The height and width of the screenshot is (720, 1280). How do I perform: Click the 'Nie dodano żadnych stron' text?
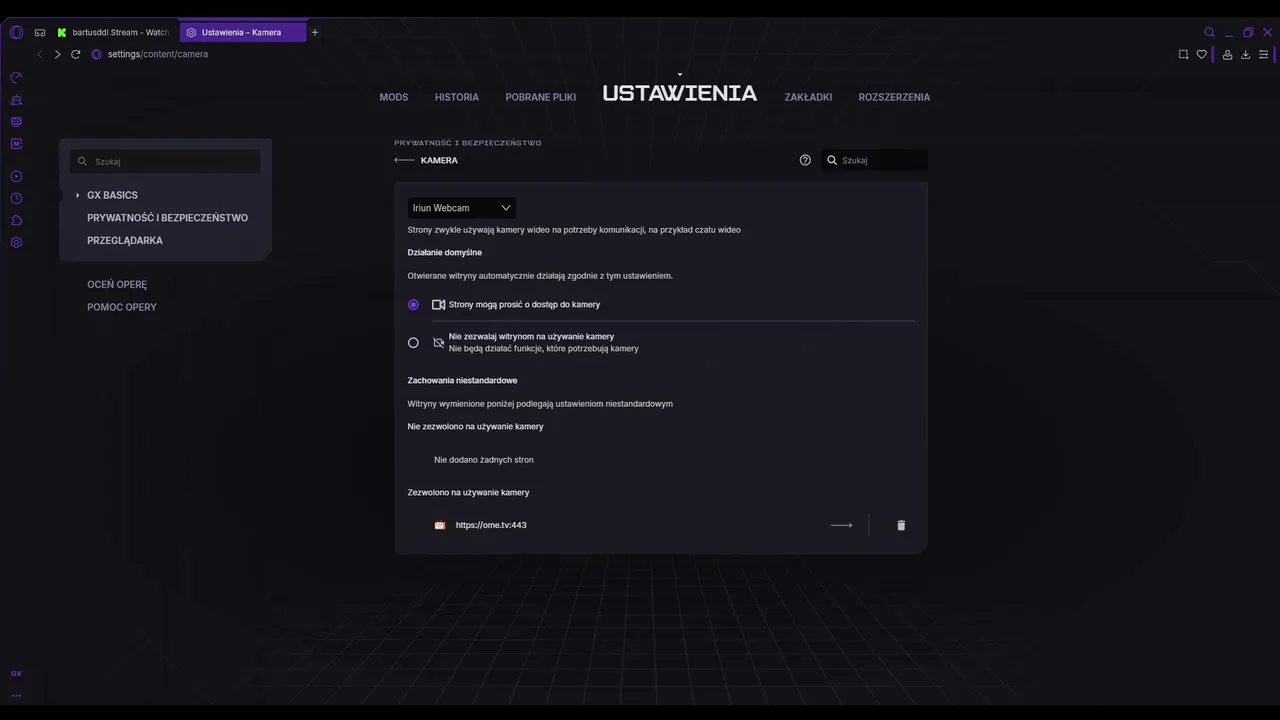484,460
